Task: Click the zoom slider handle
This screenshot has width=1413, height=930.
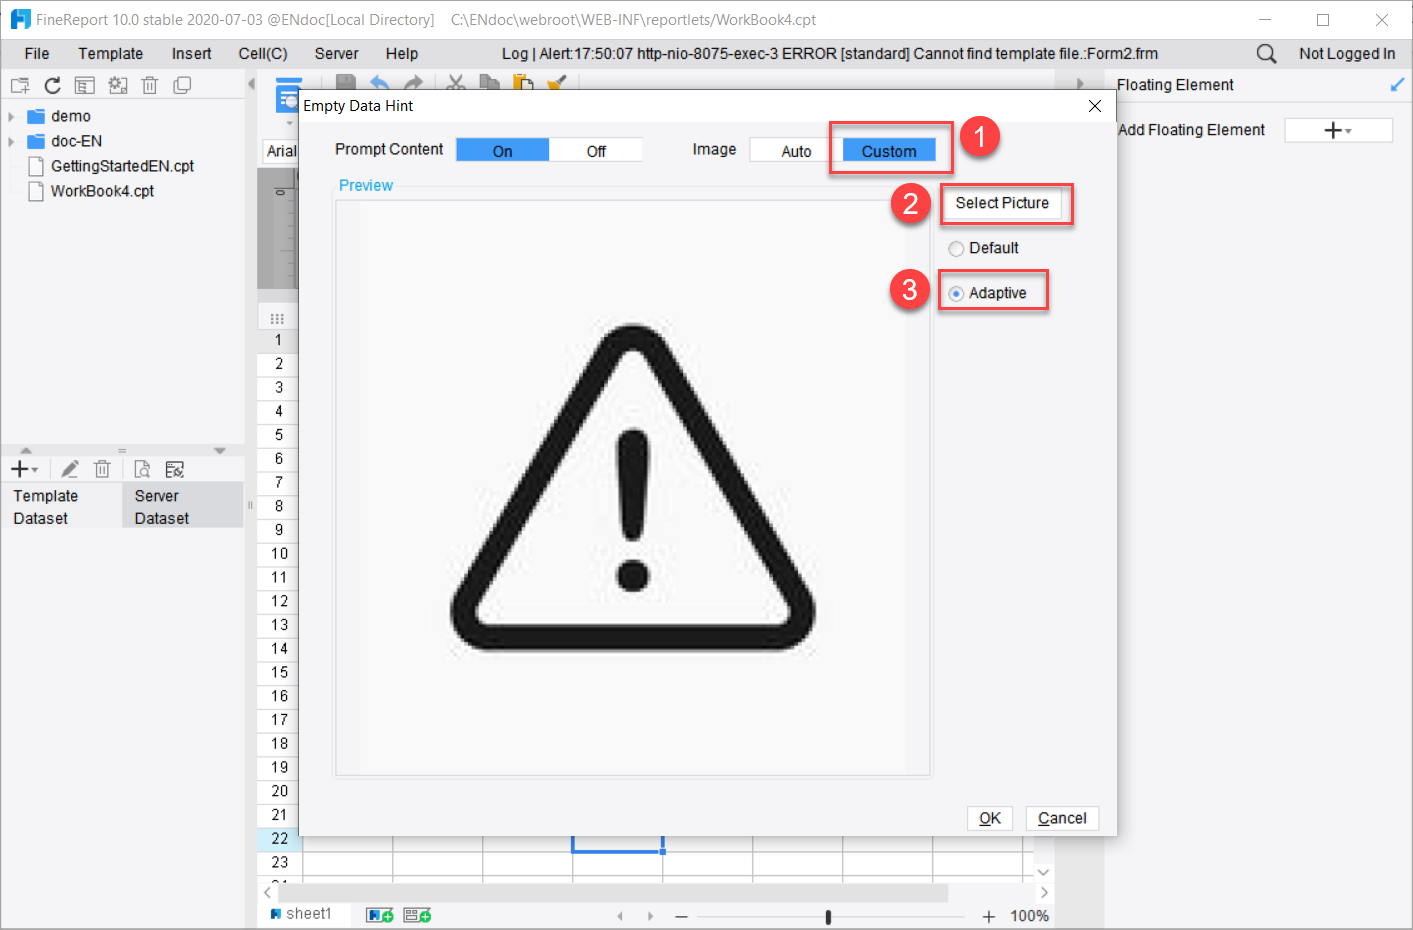Action: (828, 917)
